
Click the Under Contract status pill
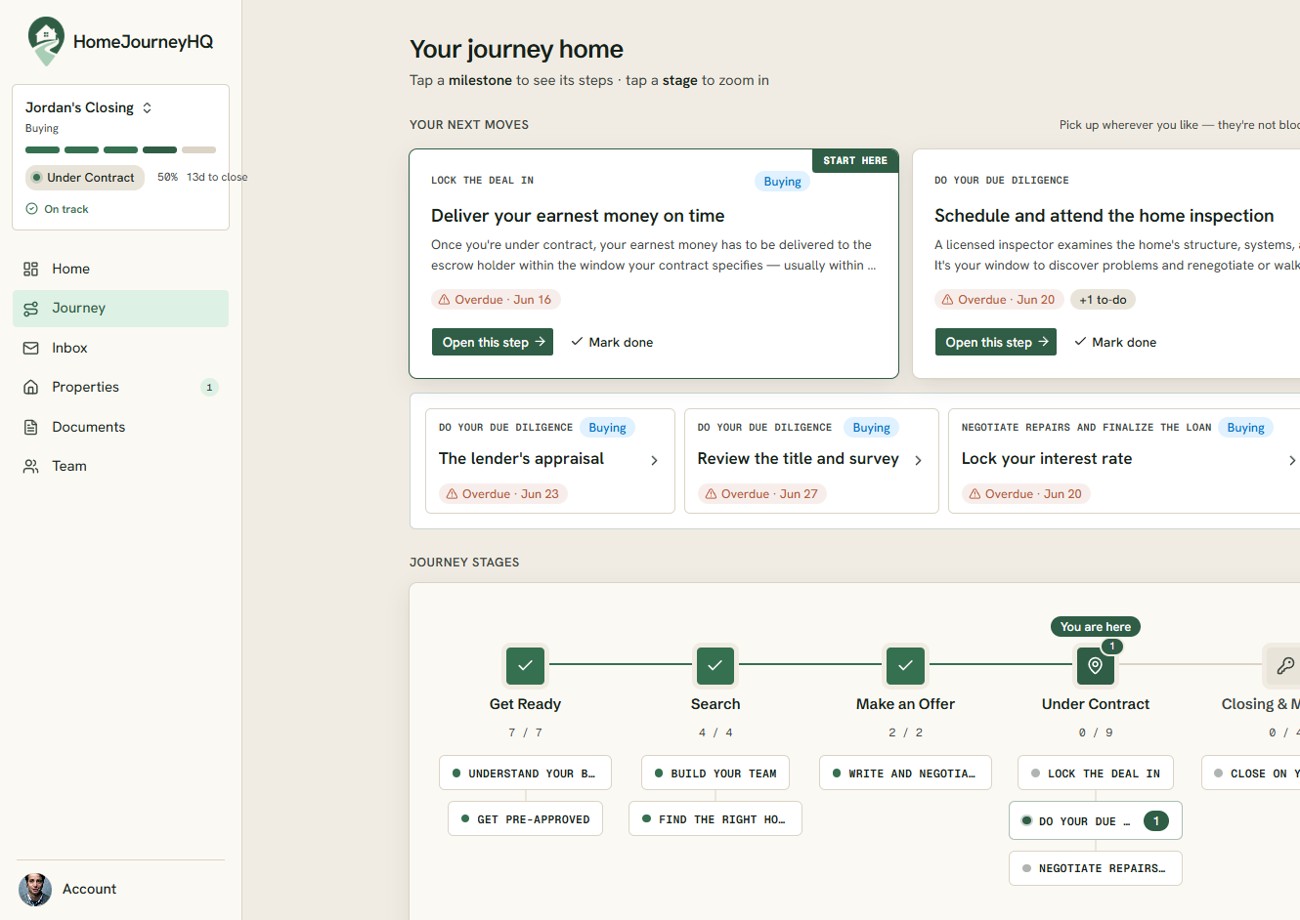85,178
